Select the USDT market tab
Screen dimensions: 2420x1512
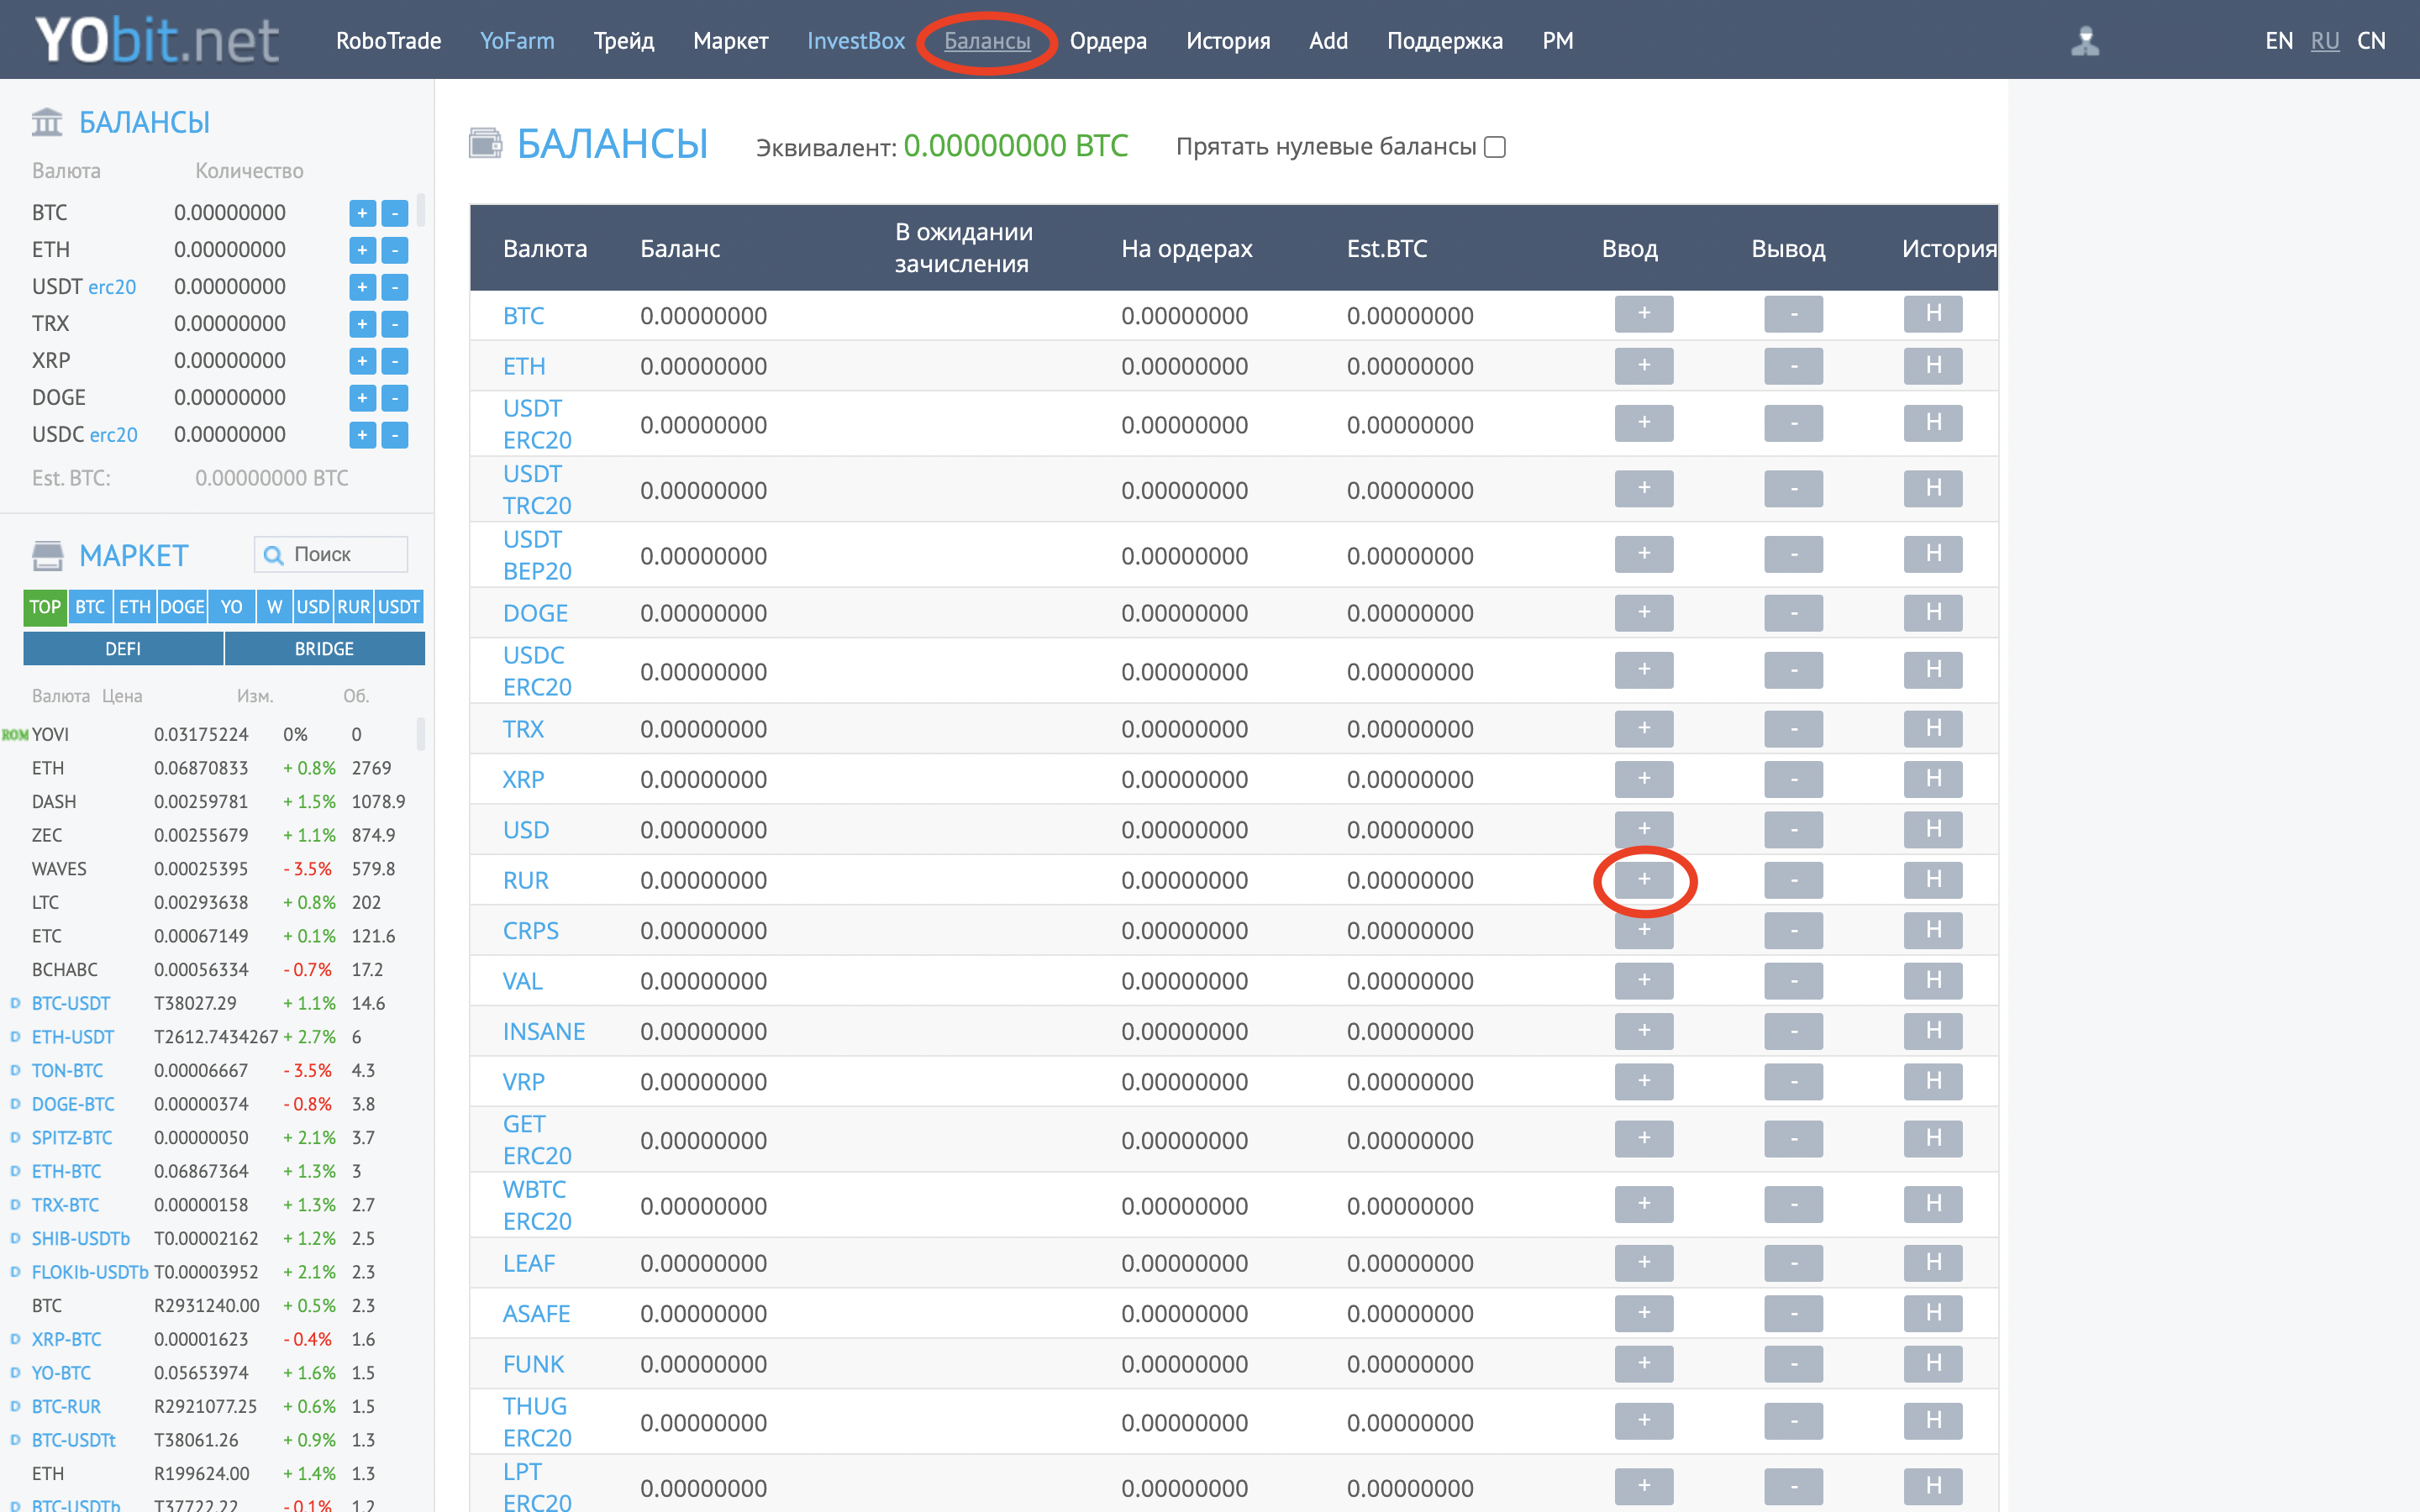coord(399,607)
